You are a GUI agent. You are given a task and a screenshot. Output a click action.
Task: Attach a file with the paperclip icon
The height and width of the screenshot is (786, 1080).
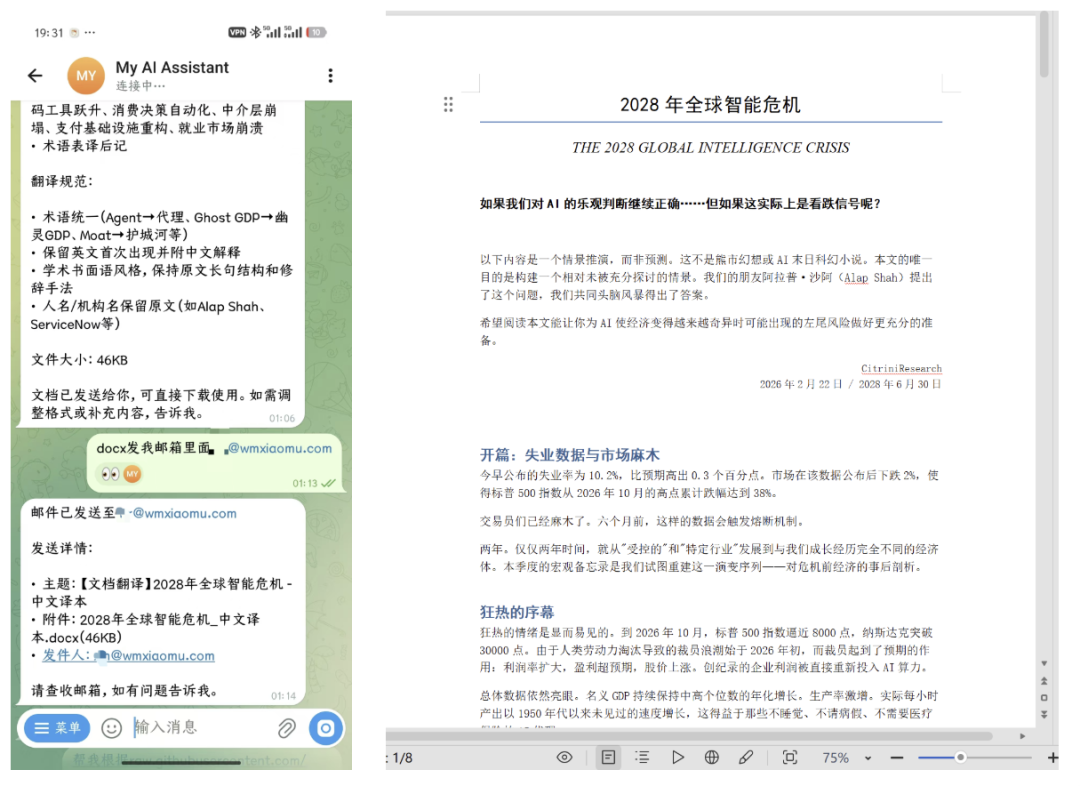tap(286, 728)
